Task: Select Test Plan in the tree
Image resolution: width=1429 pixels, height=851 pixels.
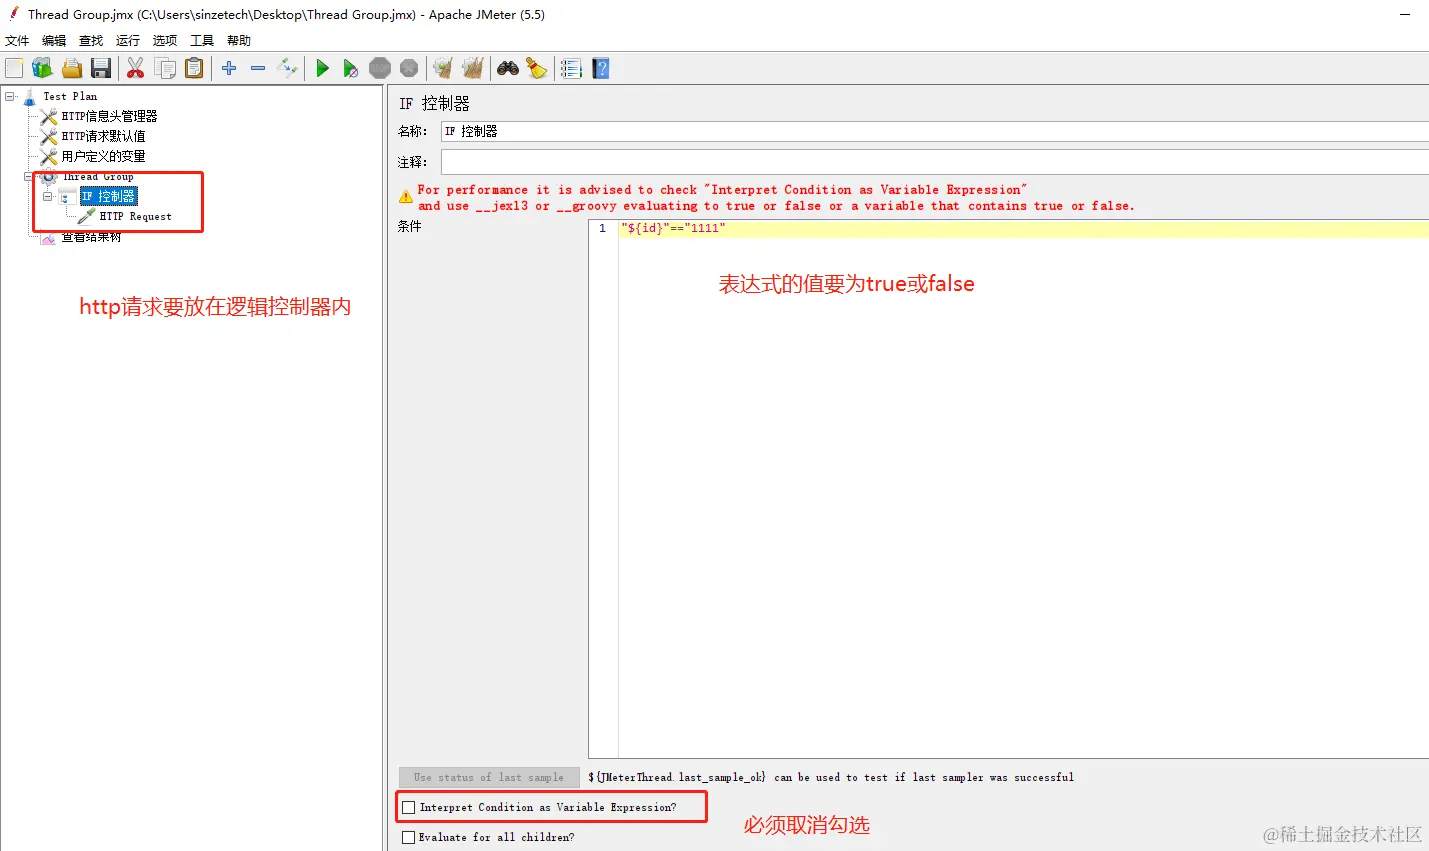Action: (70, 97)
